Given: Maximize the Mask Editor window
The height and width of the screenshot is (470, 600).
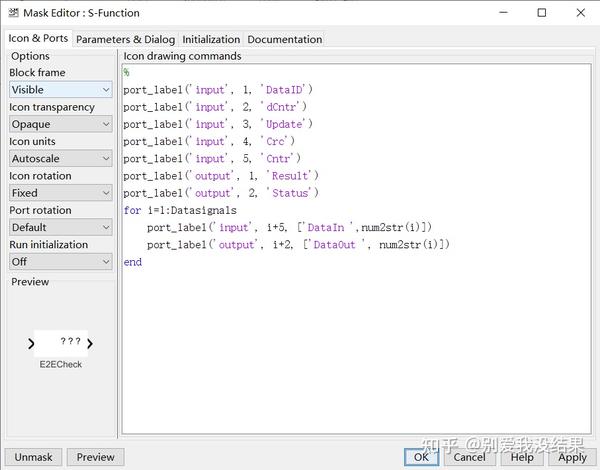Looking at the screenshot, I should [x=541, y=13].
